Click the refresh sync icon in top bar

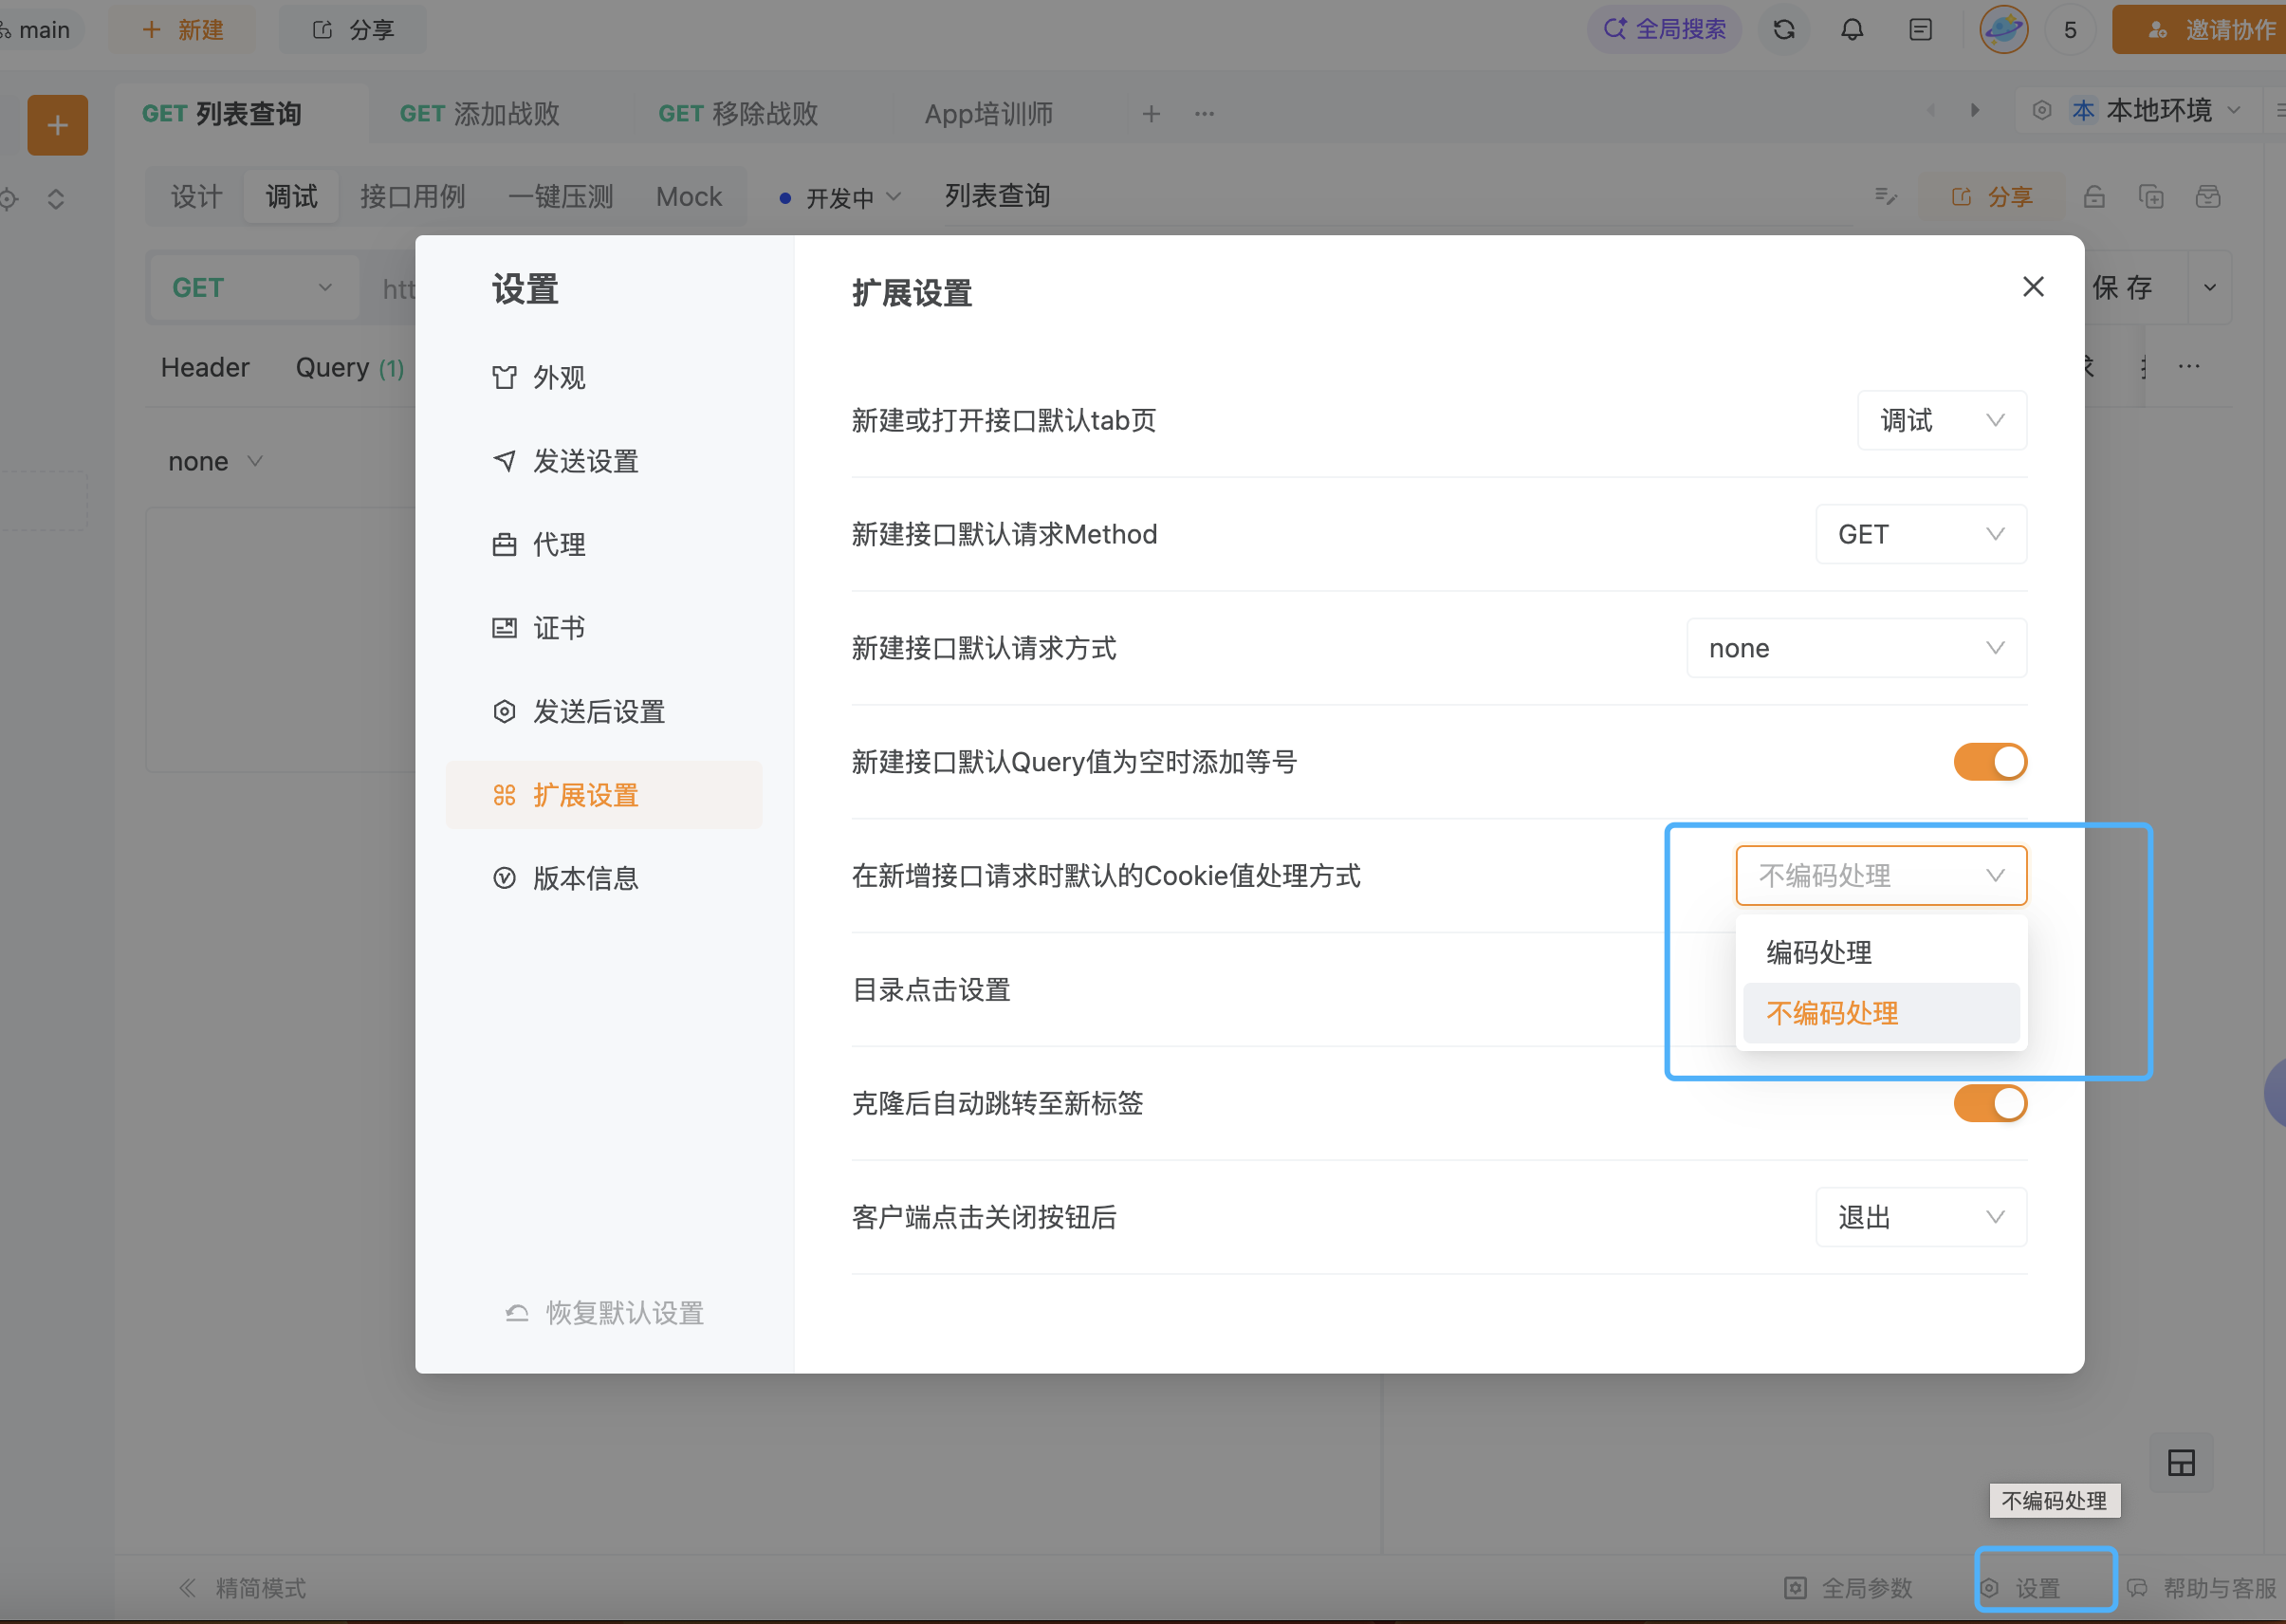pos(1784,29)
